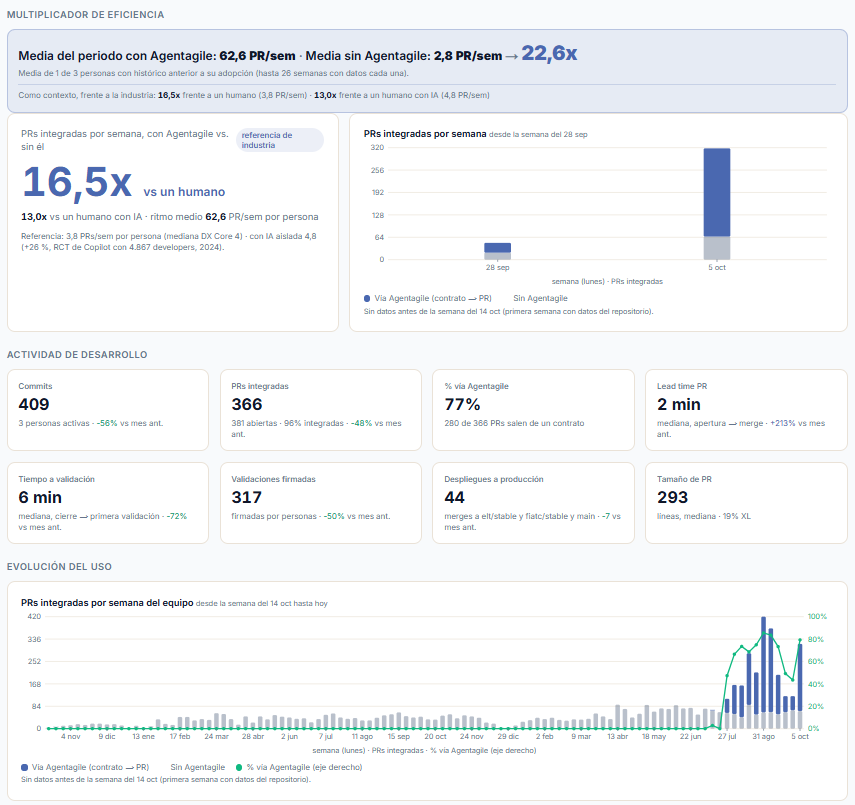
Task: Click 'ACTIVIDAD DE DESARROLLO' section heading
Action: coord(77,355)
